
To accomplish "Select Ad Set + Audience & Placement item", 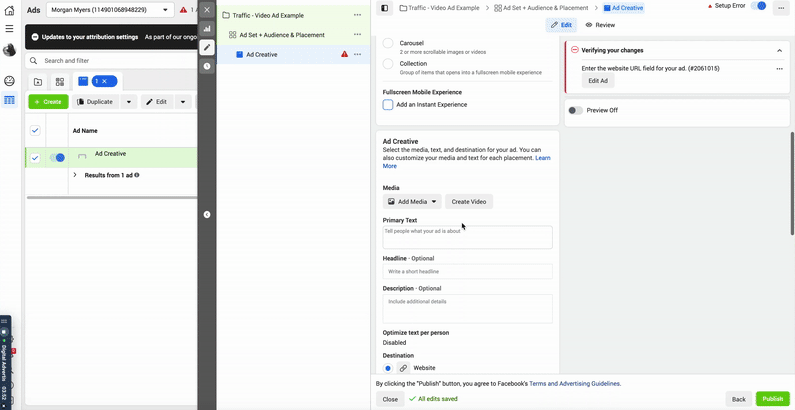I will pos(281,35).
